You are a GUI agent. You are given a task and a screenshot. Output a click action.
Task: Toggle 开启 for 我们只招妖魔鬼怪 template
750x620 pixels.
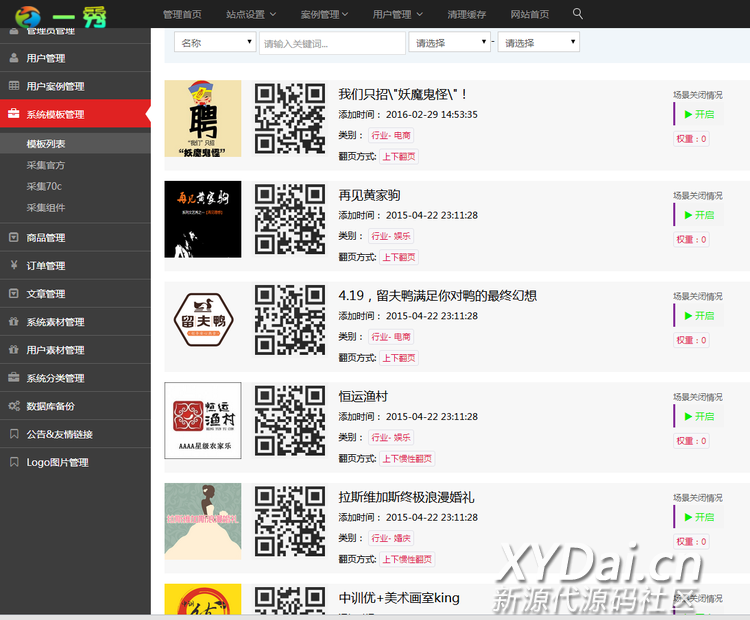click(x=699, y=114)
